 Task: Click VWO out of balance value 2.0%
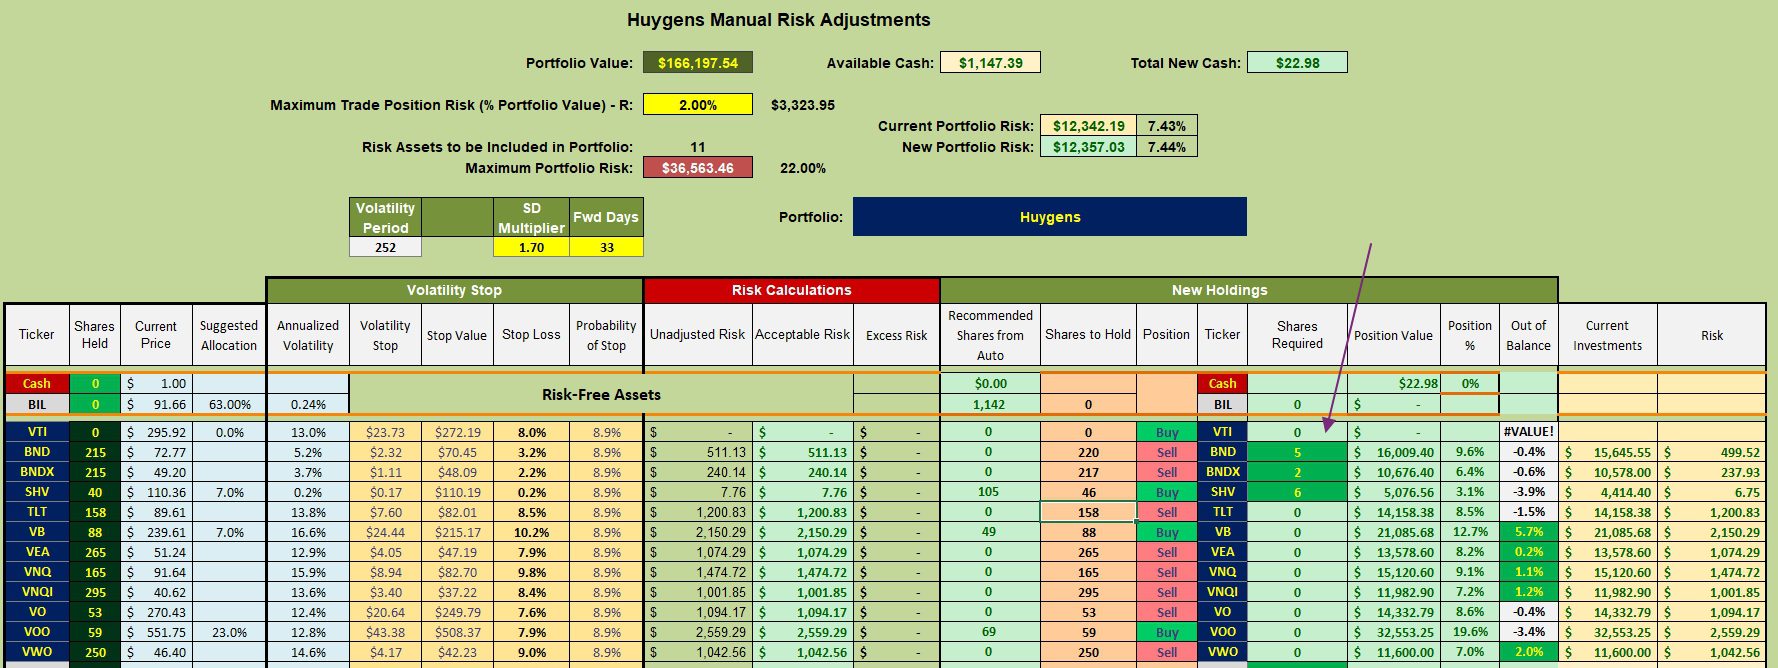1528,652
